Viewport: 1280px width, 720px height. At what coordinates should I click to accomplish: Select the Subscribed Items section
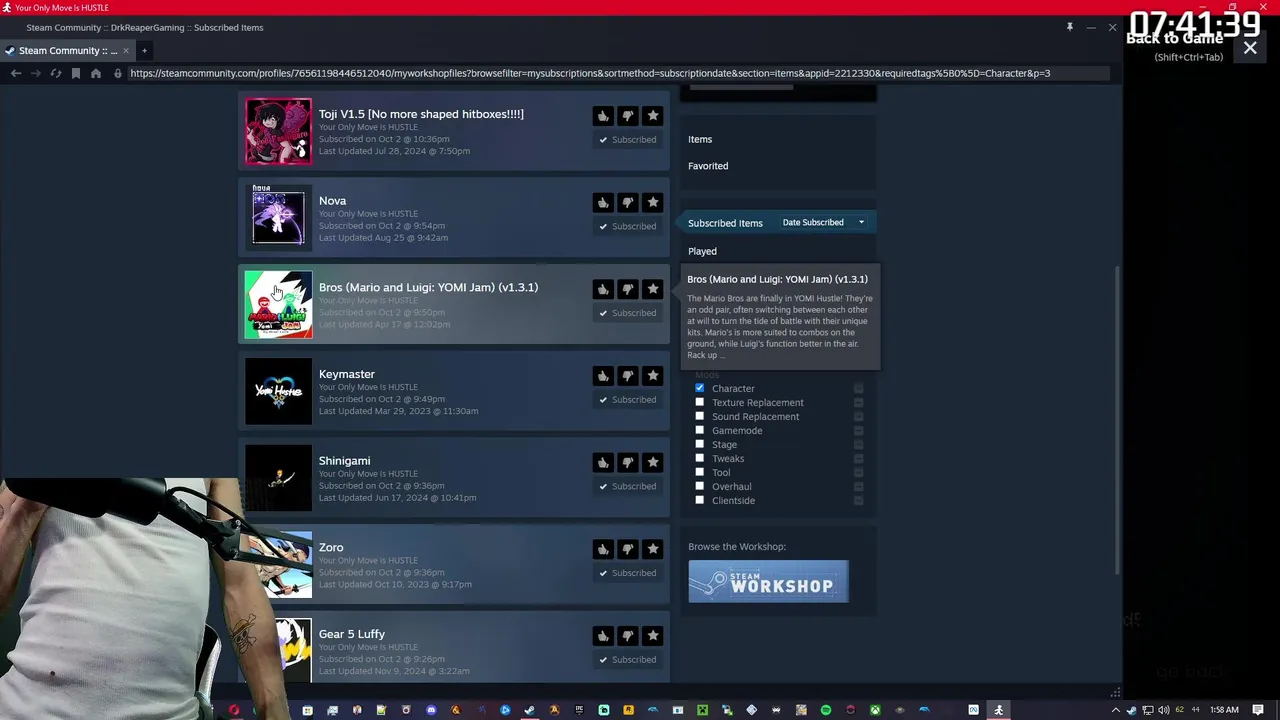point(725,223)
